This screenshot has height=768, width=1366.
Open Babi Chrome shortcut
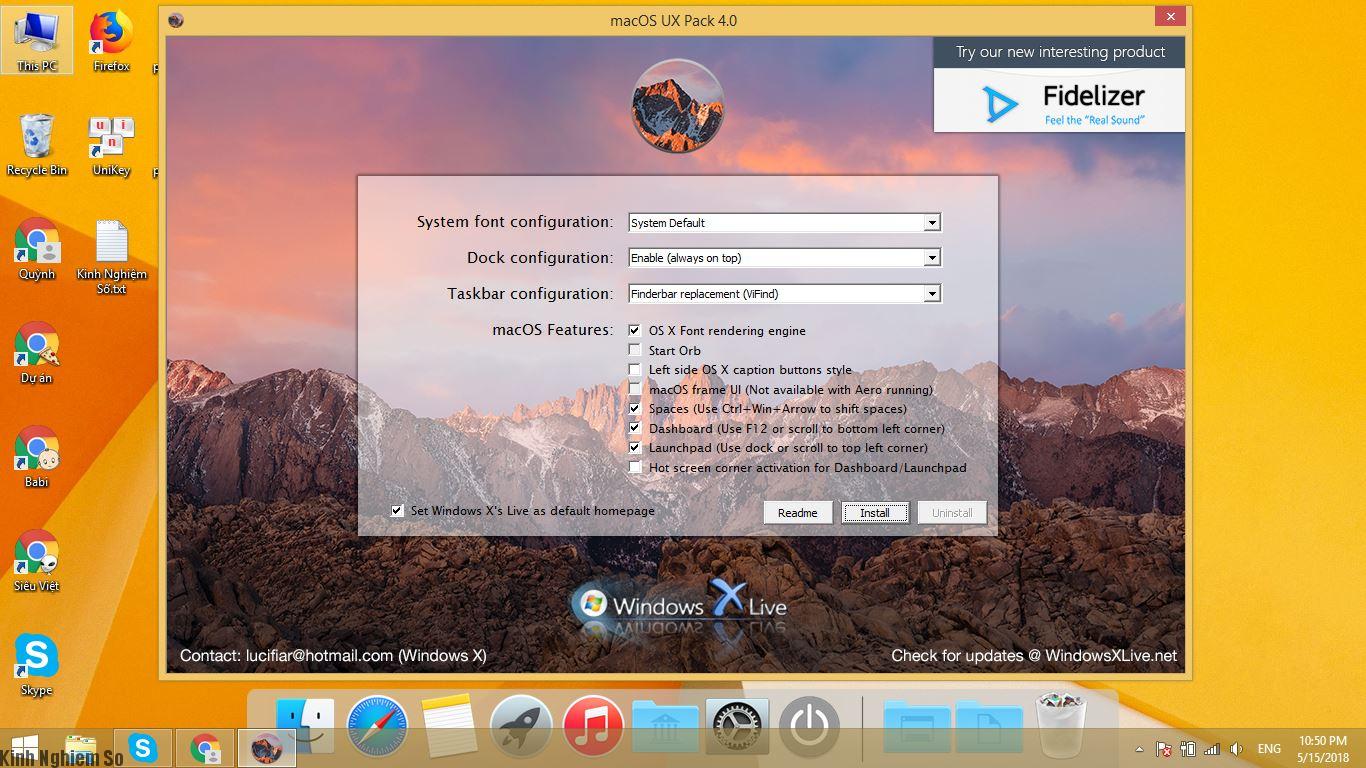point(37,457)
